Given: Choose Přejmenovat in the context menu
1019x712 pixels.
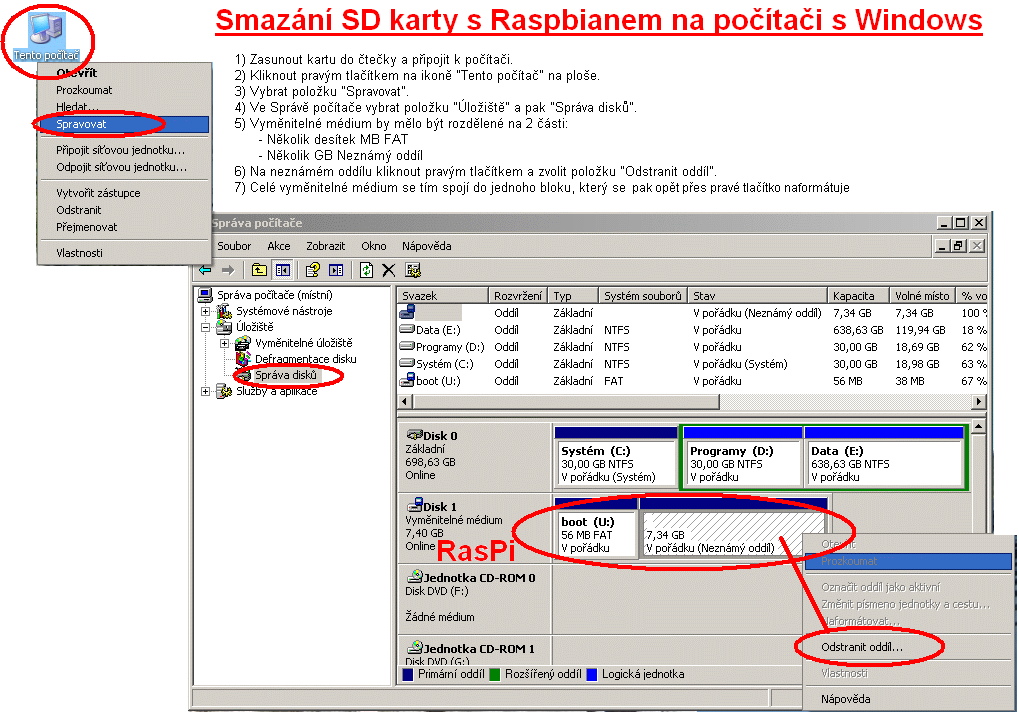Looking at the screenshot, I should [x=123, y=227].
